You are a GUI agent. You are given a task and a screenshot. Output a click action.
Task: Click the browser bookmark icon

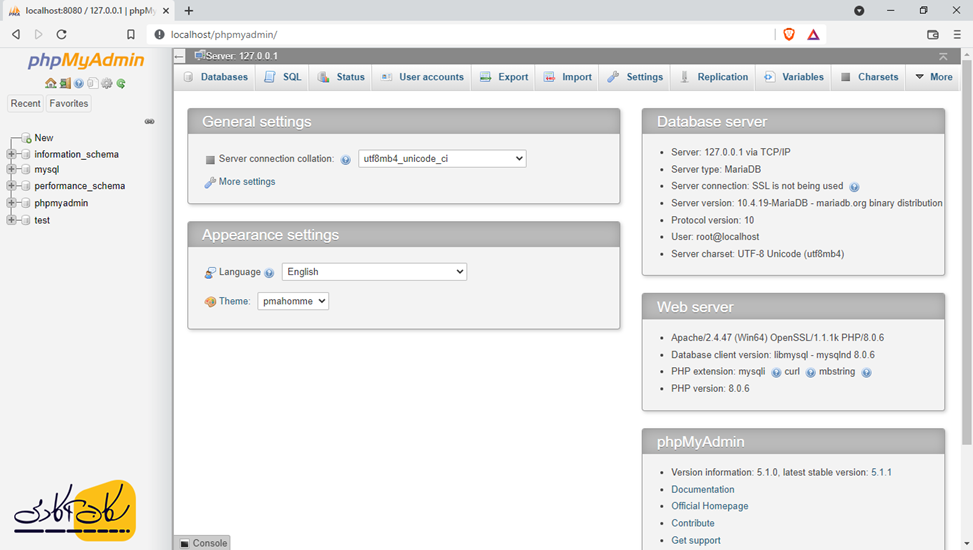click(x=131, y=35)
